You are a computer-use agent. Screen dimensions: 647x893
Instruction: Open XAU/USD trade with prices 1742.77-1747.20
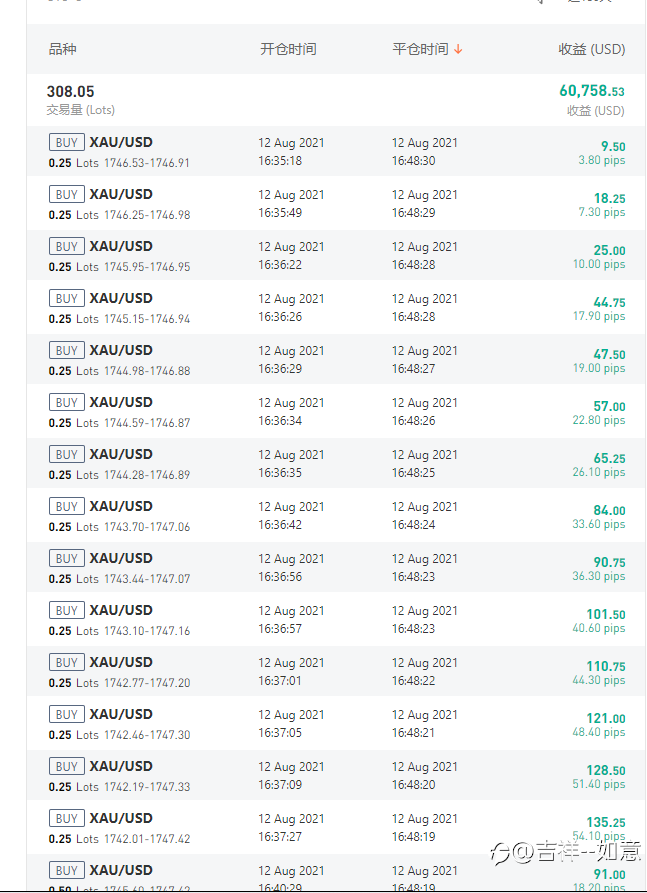tap(336, 671)
